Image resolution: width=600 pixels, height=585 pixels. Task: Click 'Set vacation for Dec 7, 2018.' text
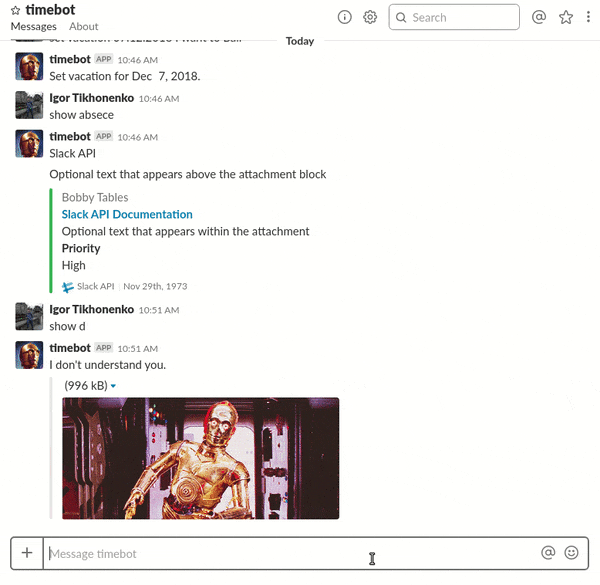point(125,77)
